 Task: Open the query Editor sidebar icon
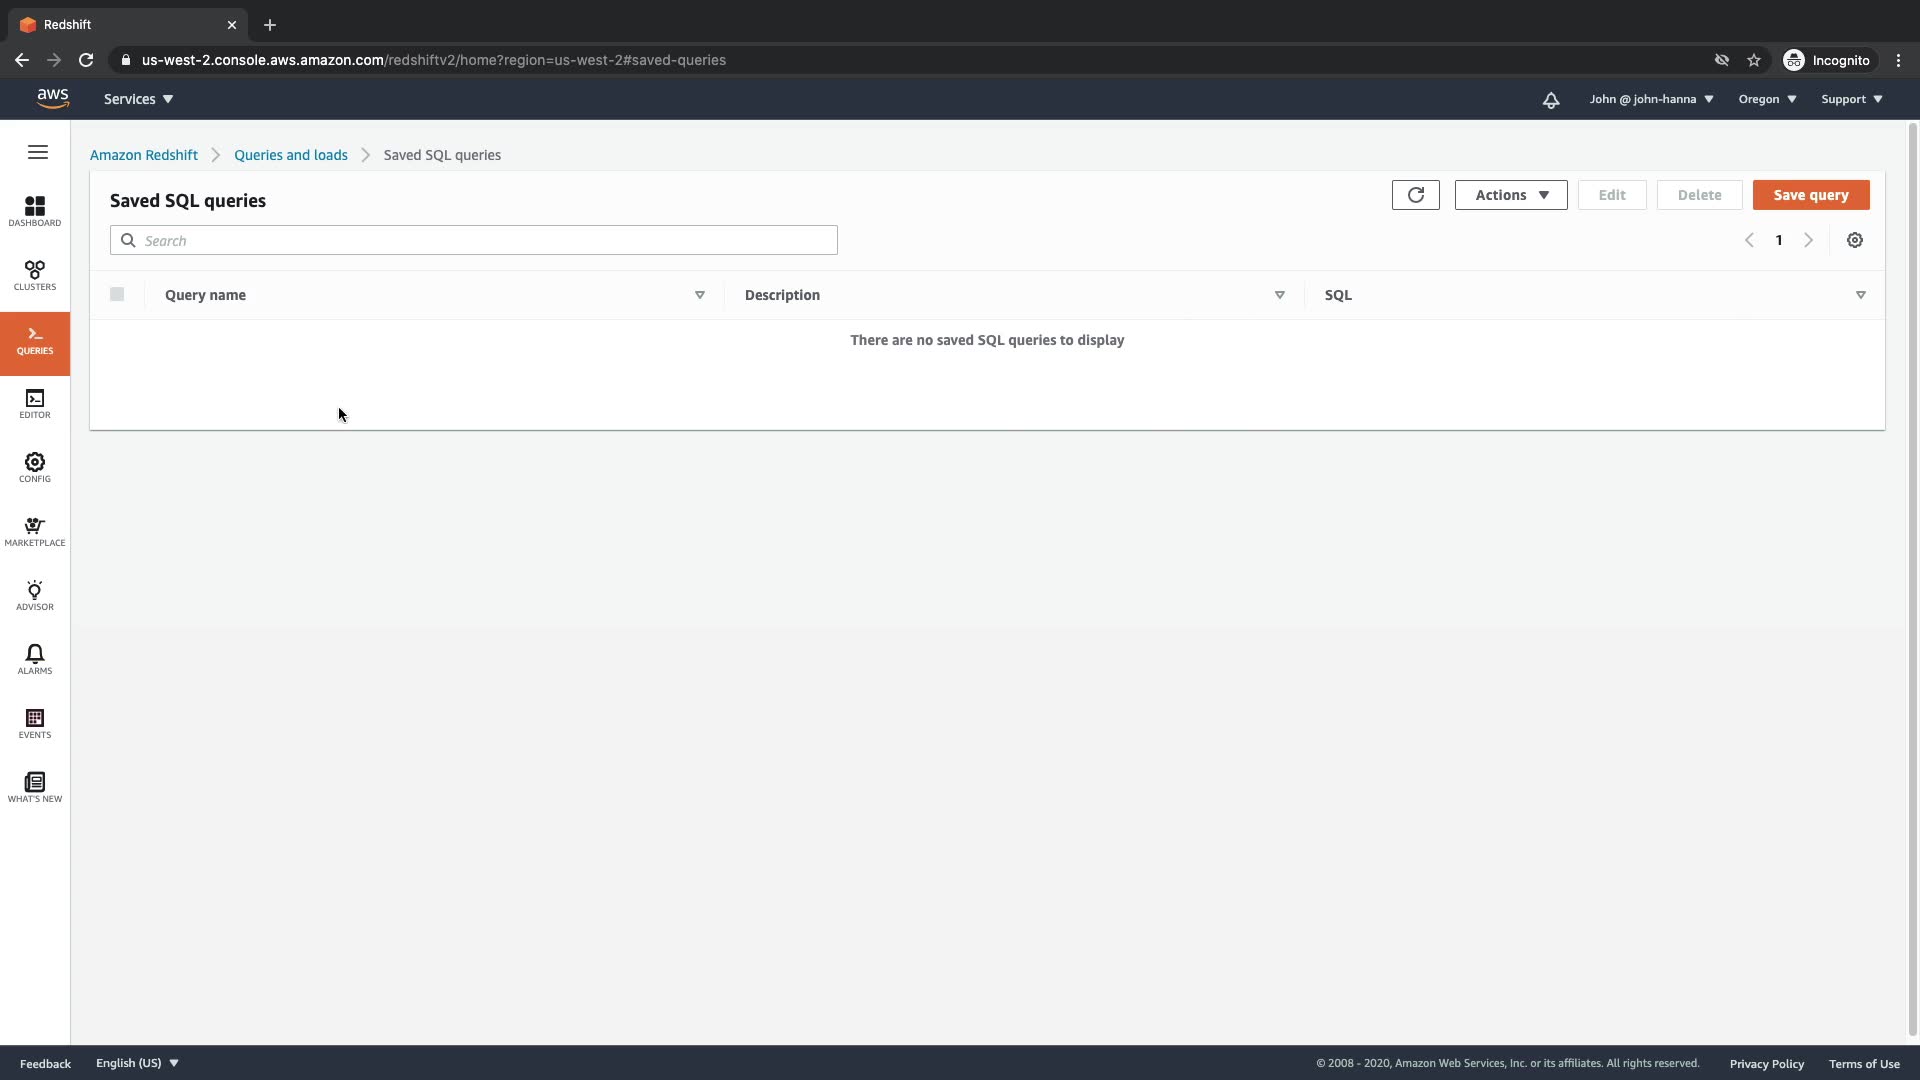pyautogui.click(x=35, y=403)
